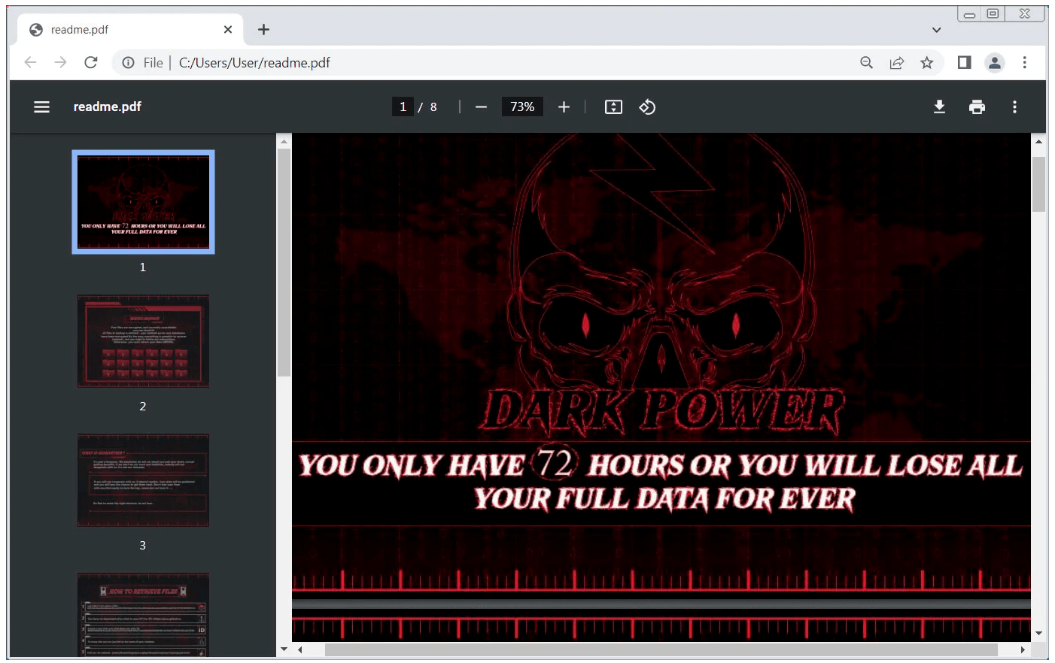Reload the current page
This screenshot has width=1055, height=663.
91,63
